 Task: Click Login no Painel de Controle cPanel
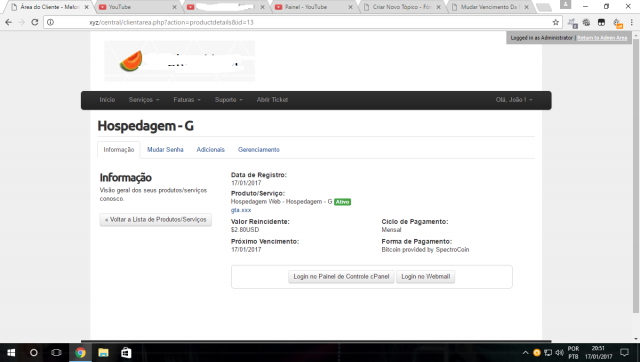tap(341, 277)
